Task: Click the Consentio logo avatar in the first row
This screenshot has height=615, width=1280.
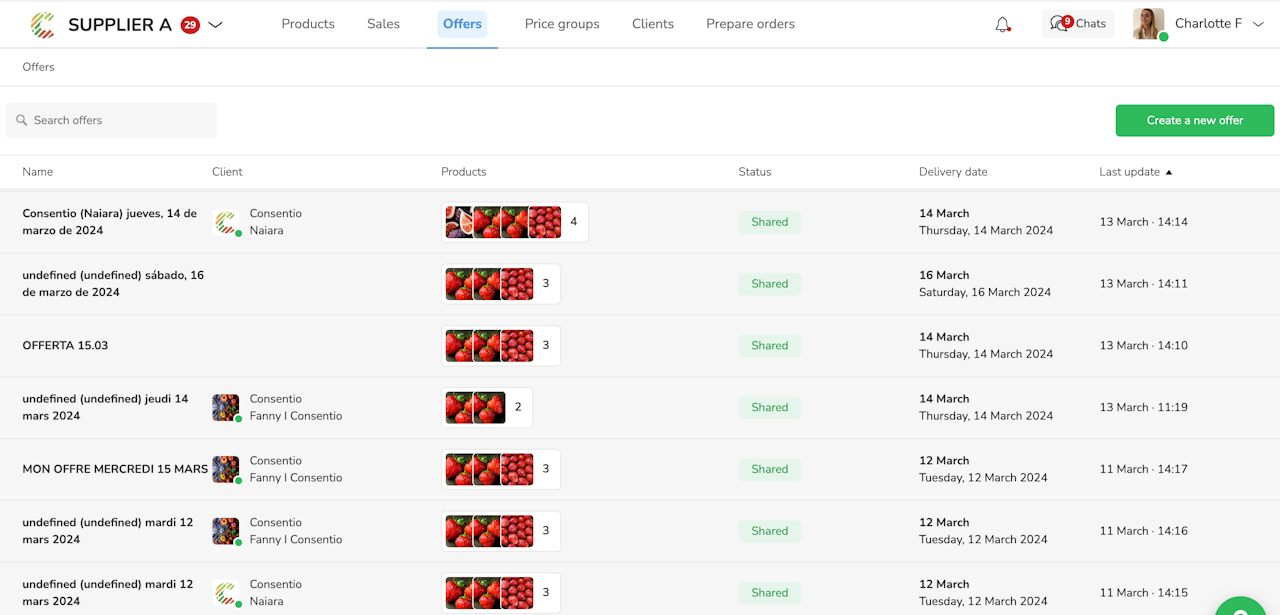Action: click(226, 222)
